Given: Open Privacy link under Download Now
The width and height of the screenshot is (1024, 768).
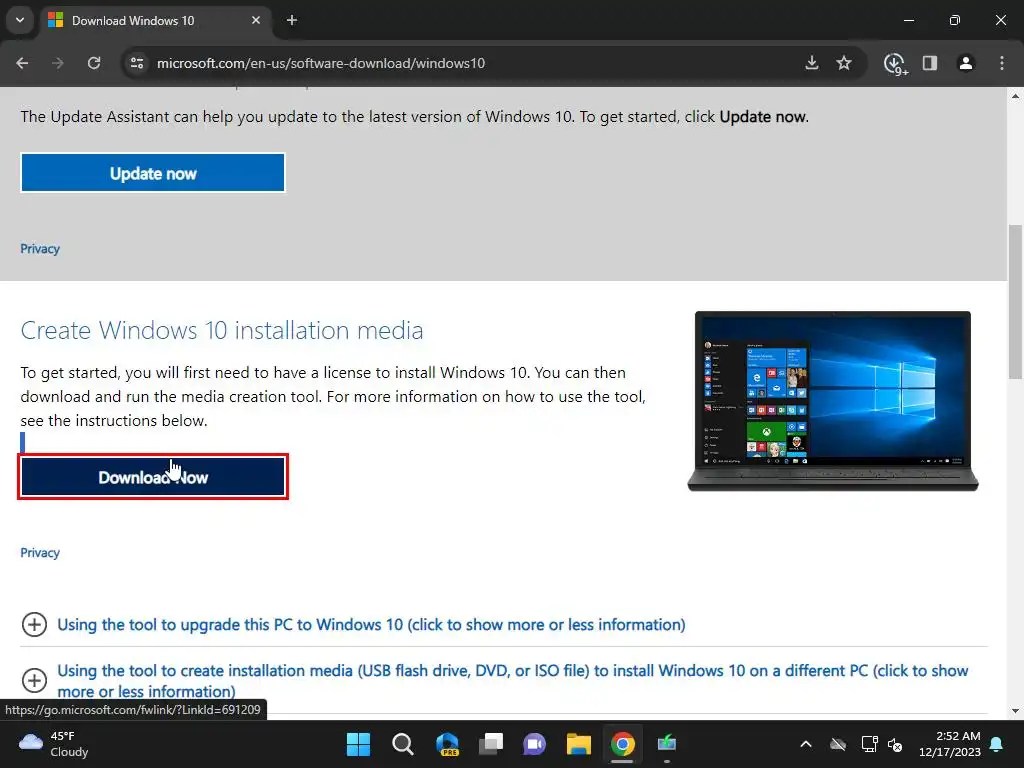Looking at the screenshot, I should [x=40, y=552].
